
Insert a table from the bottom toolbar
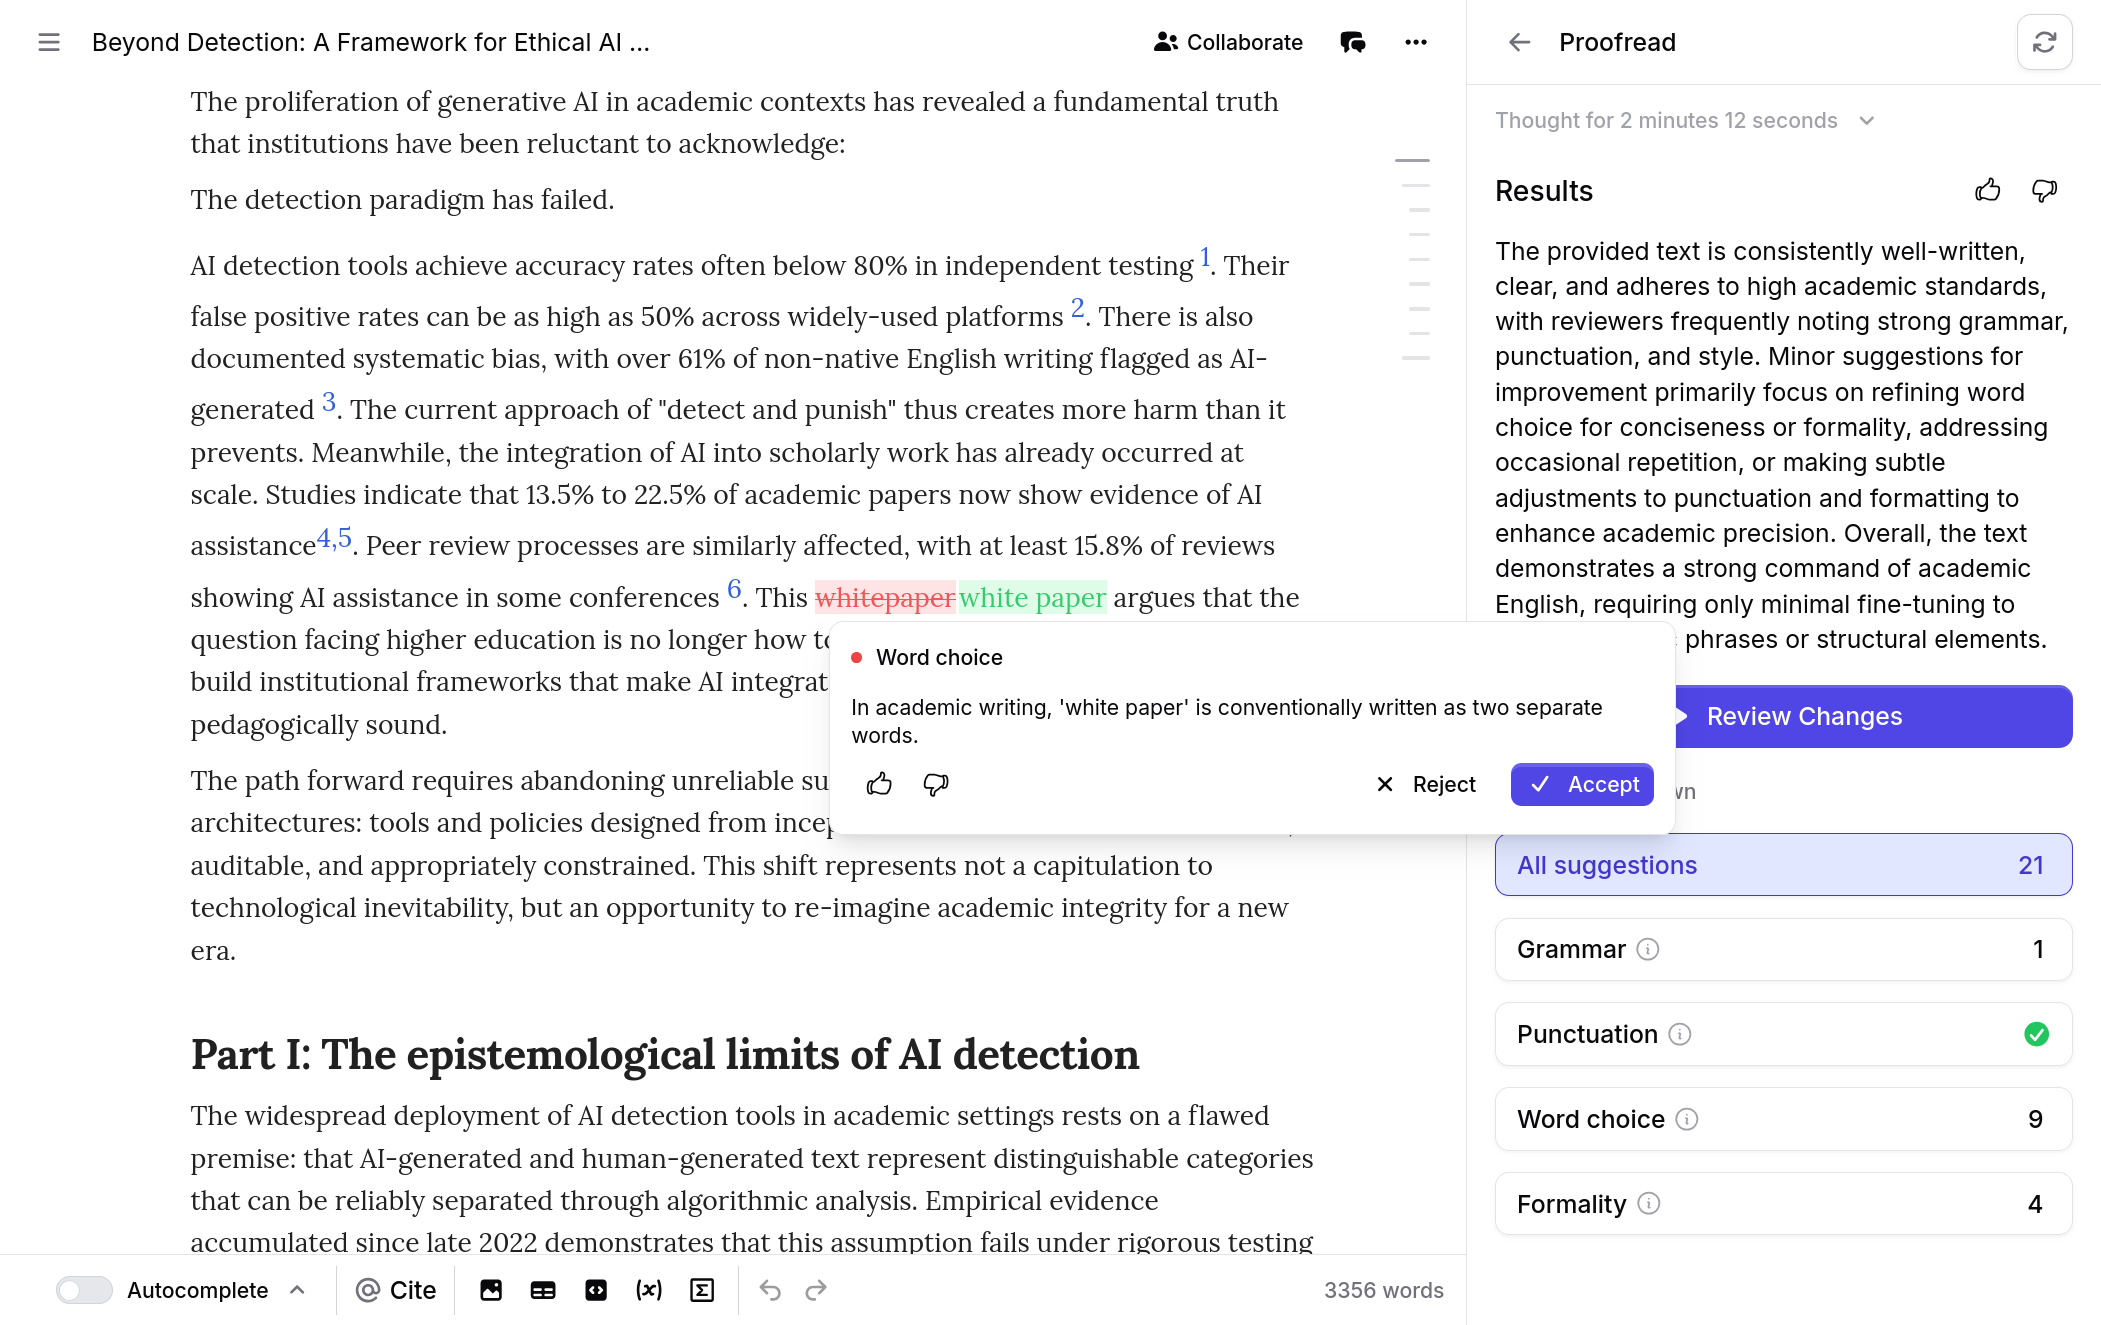[543, 1290]
